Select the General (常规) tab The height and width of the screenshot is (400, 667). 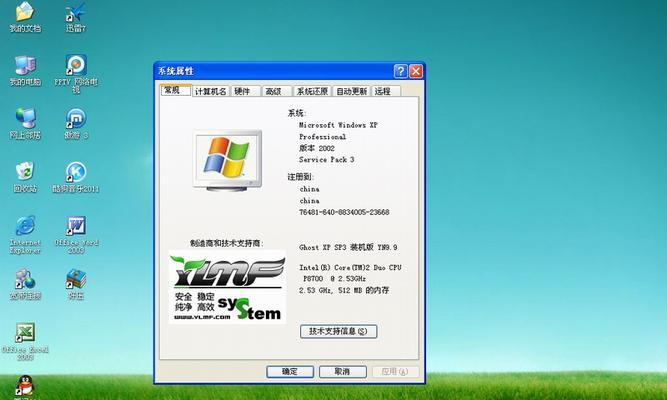[175, 90]
